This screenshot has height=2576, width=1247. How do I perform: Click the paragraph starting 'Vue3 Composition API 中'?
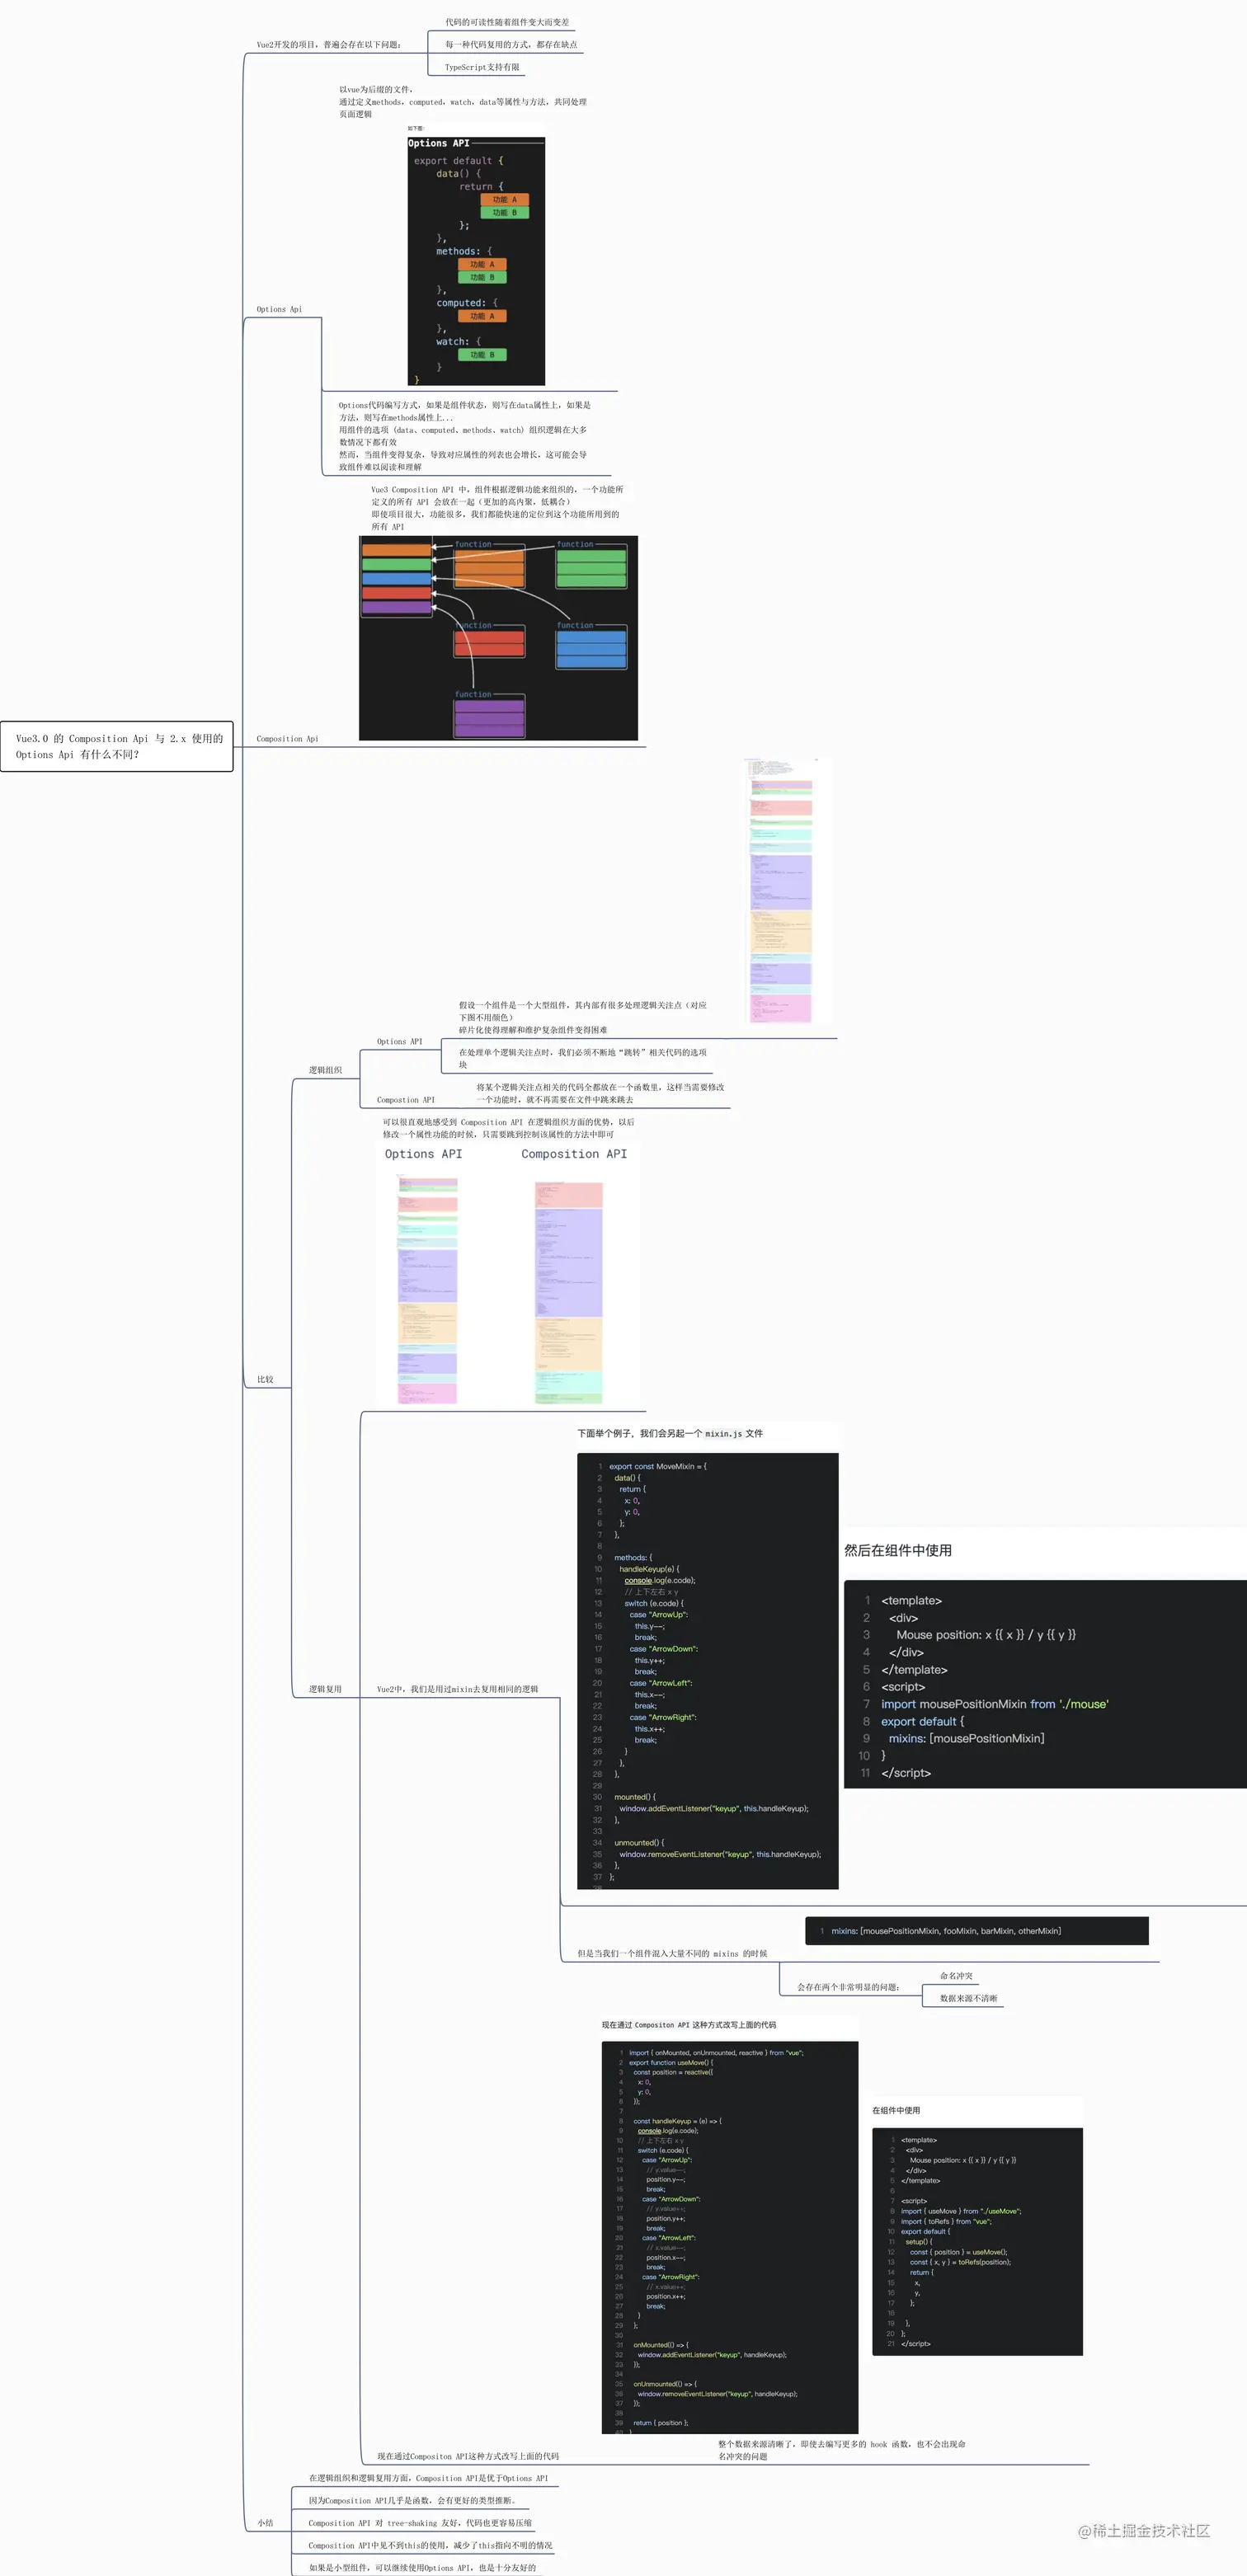(x=497, y=508)
